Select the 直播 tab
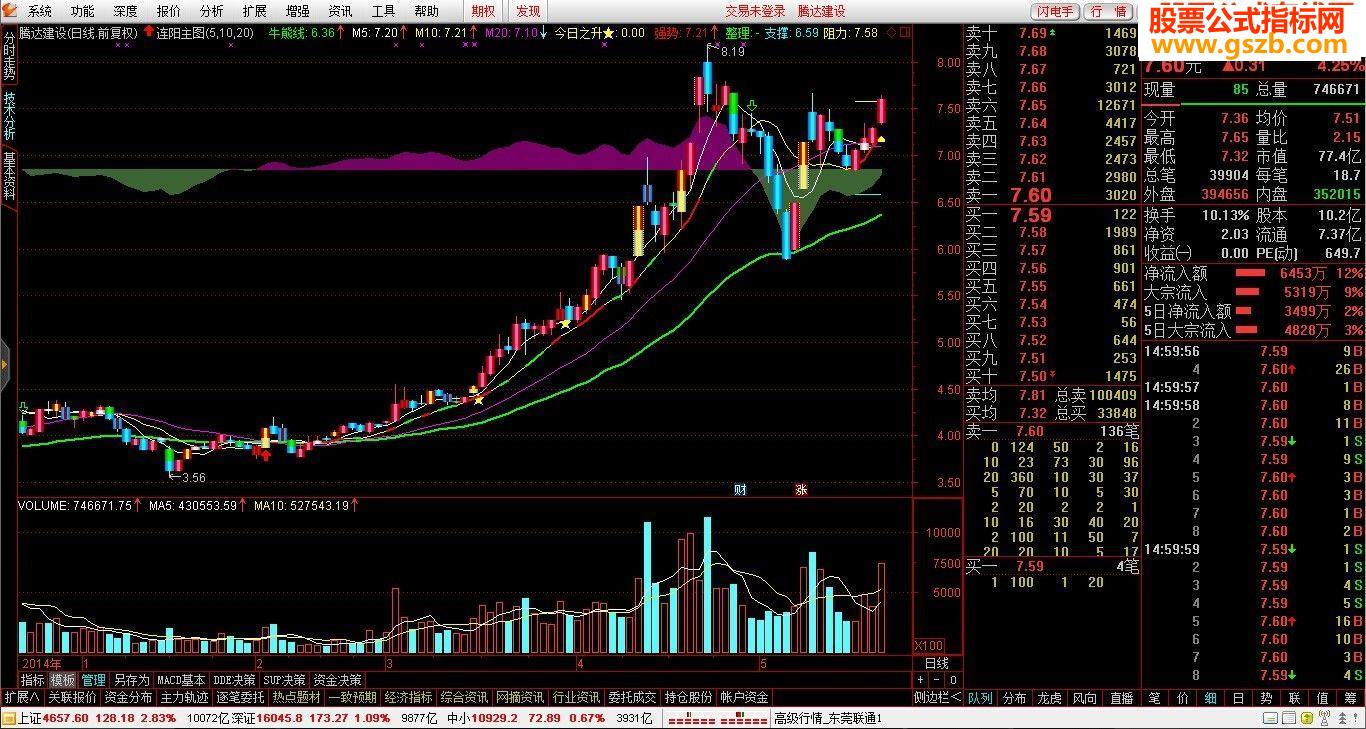The width and height of the screenshot is (1366, 729). tap(1121, 698)
